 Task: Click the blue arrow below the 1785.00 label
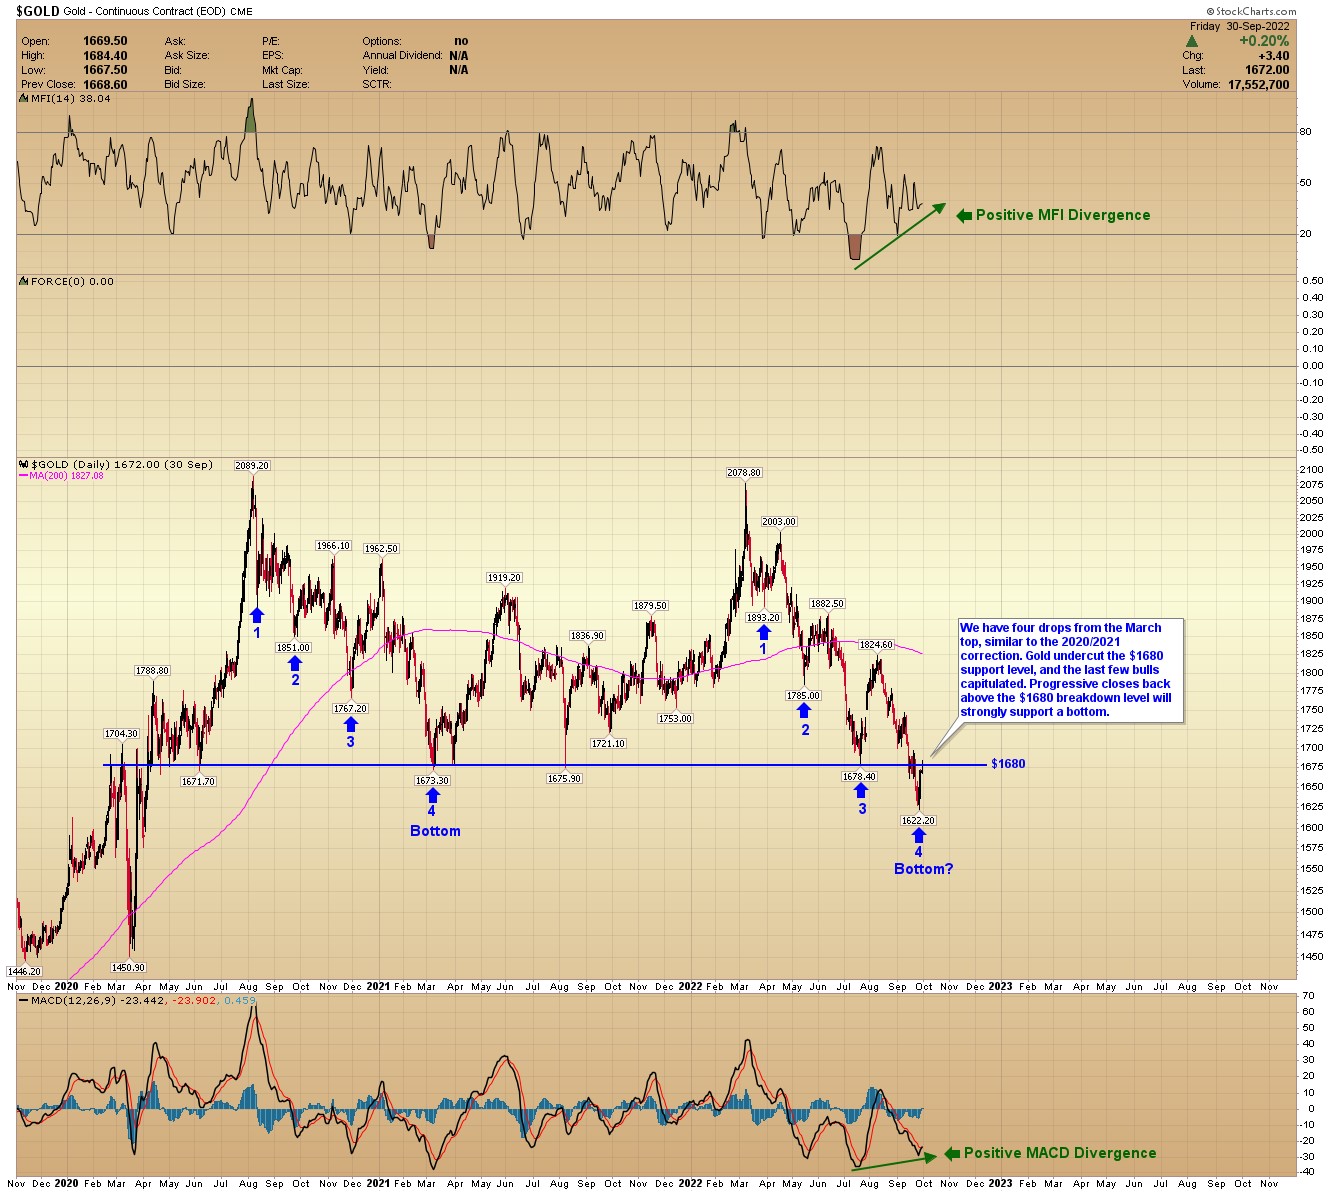pos(803,710)
